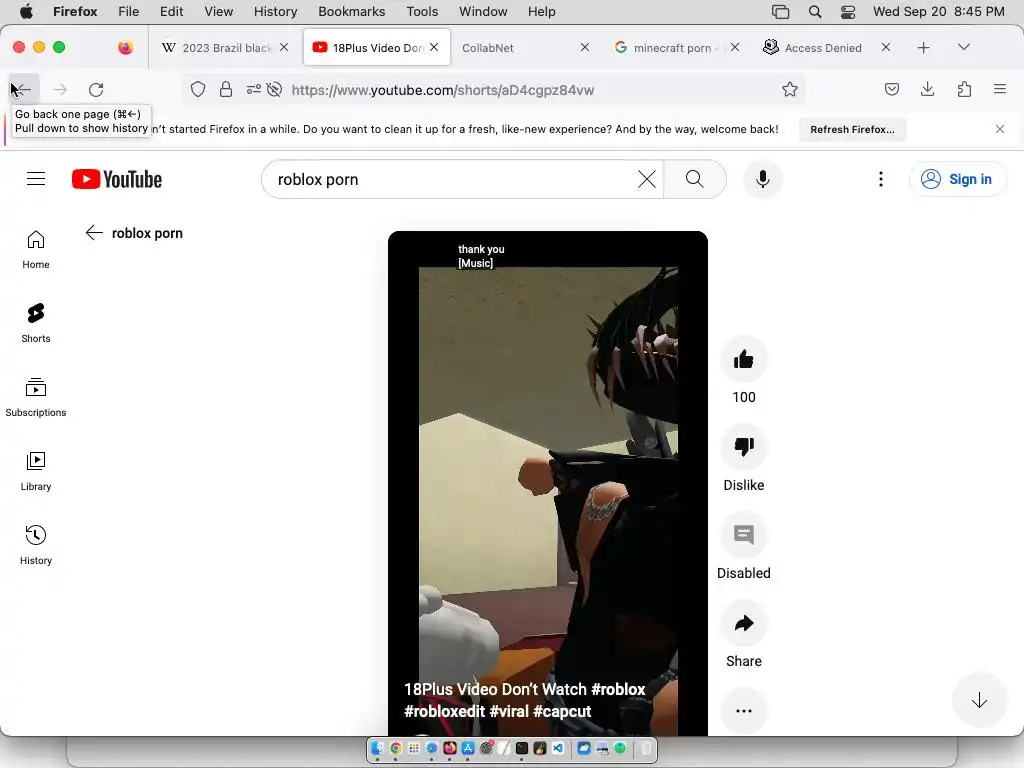Image resolution: width=1024 pixels, height=768 pixels.
Task: Go to Home in the YouTube sidebar
Action: [x=36, y=249]
